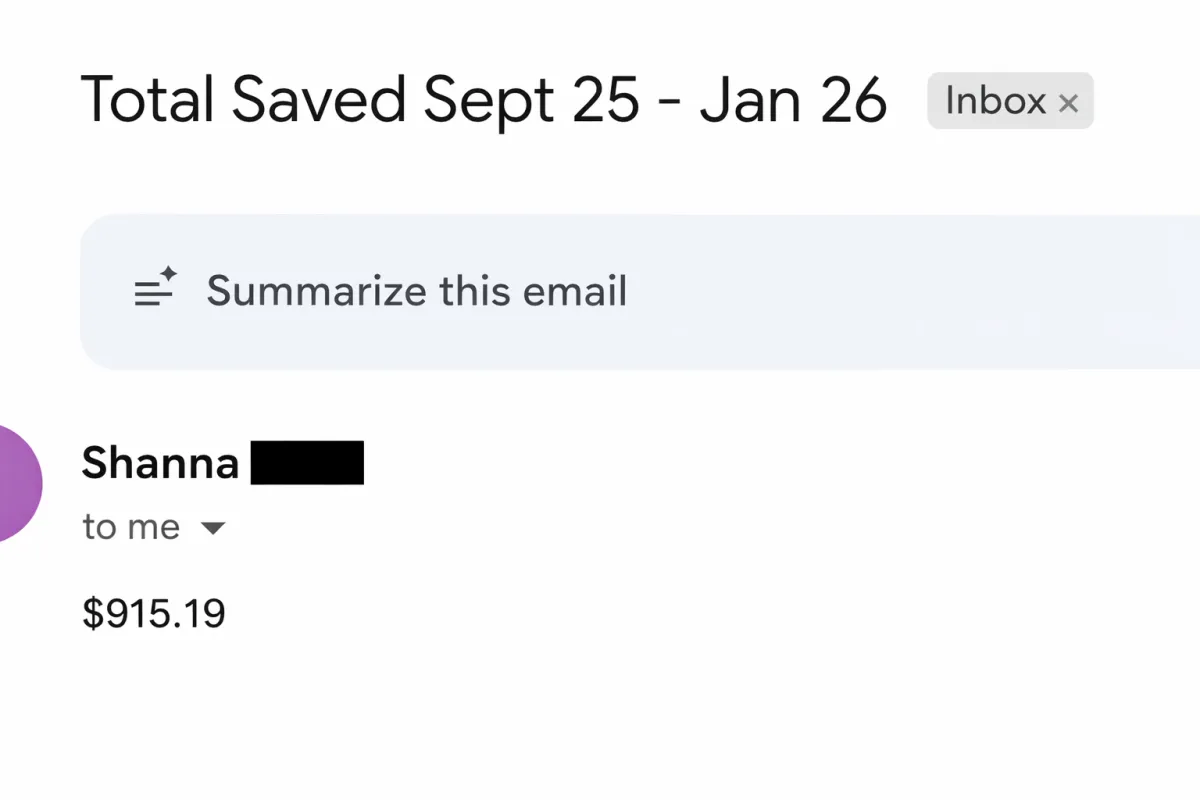Remove the Inbox label using its x
This screenshot has height=800, width=1200.
[x=1068, y=103]
